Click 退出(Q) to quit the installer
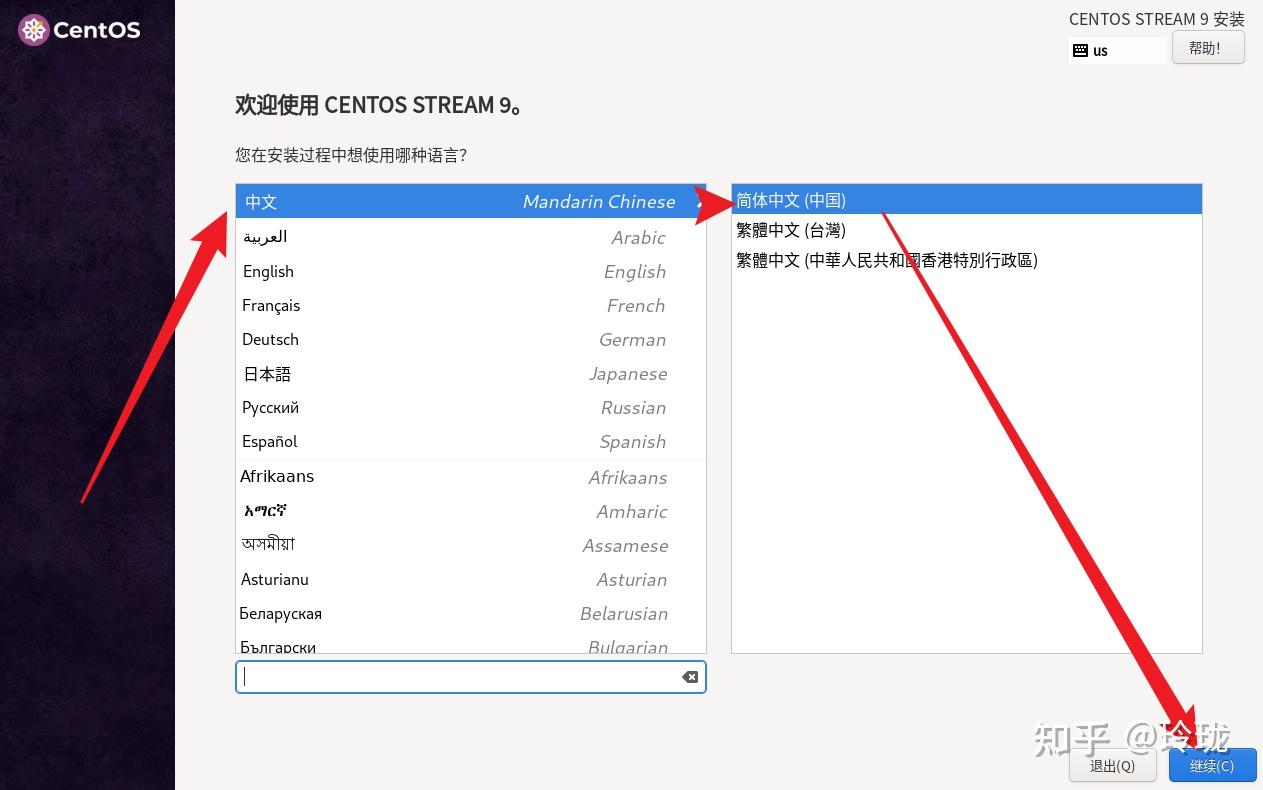This screenshot has width=1263, height=790. 1112,765
